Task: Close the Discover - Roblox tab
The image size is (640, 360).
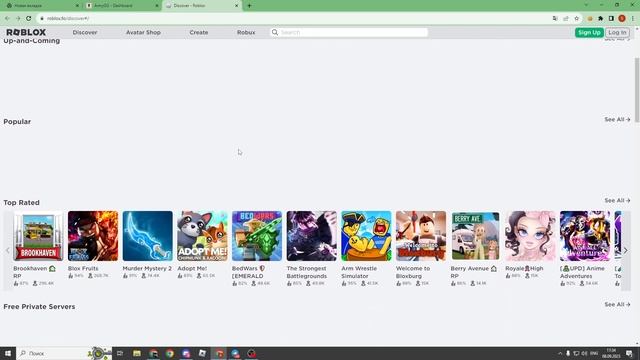Action: pyautogui.click(x=236, y=6)
